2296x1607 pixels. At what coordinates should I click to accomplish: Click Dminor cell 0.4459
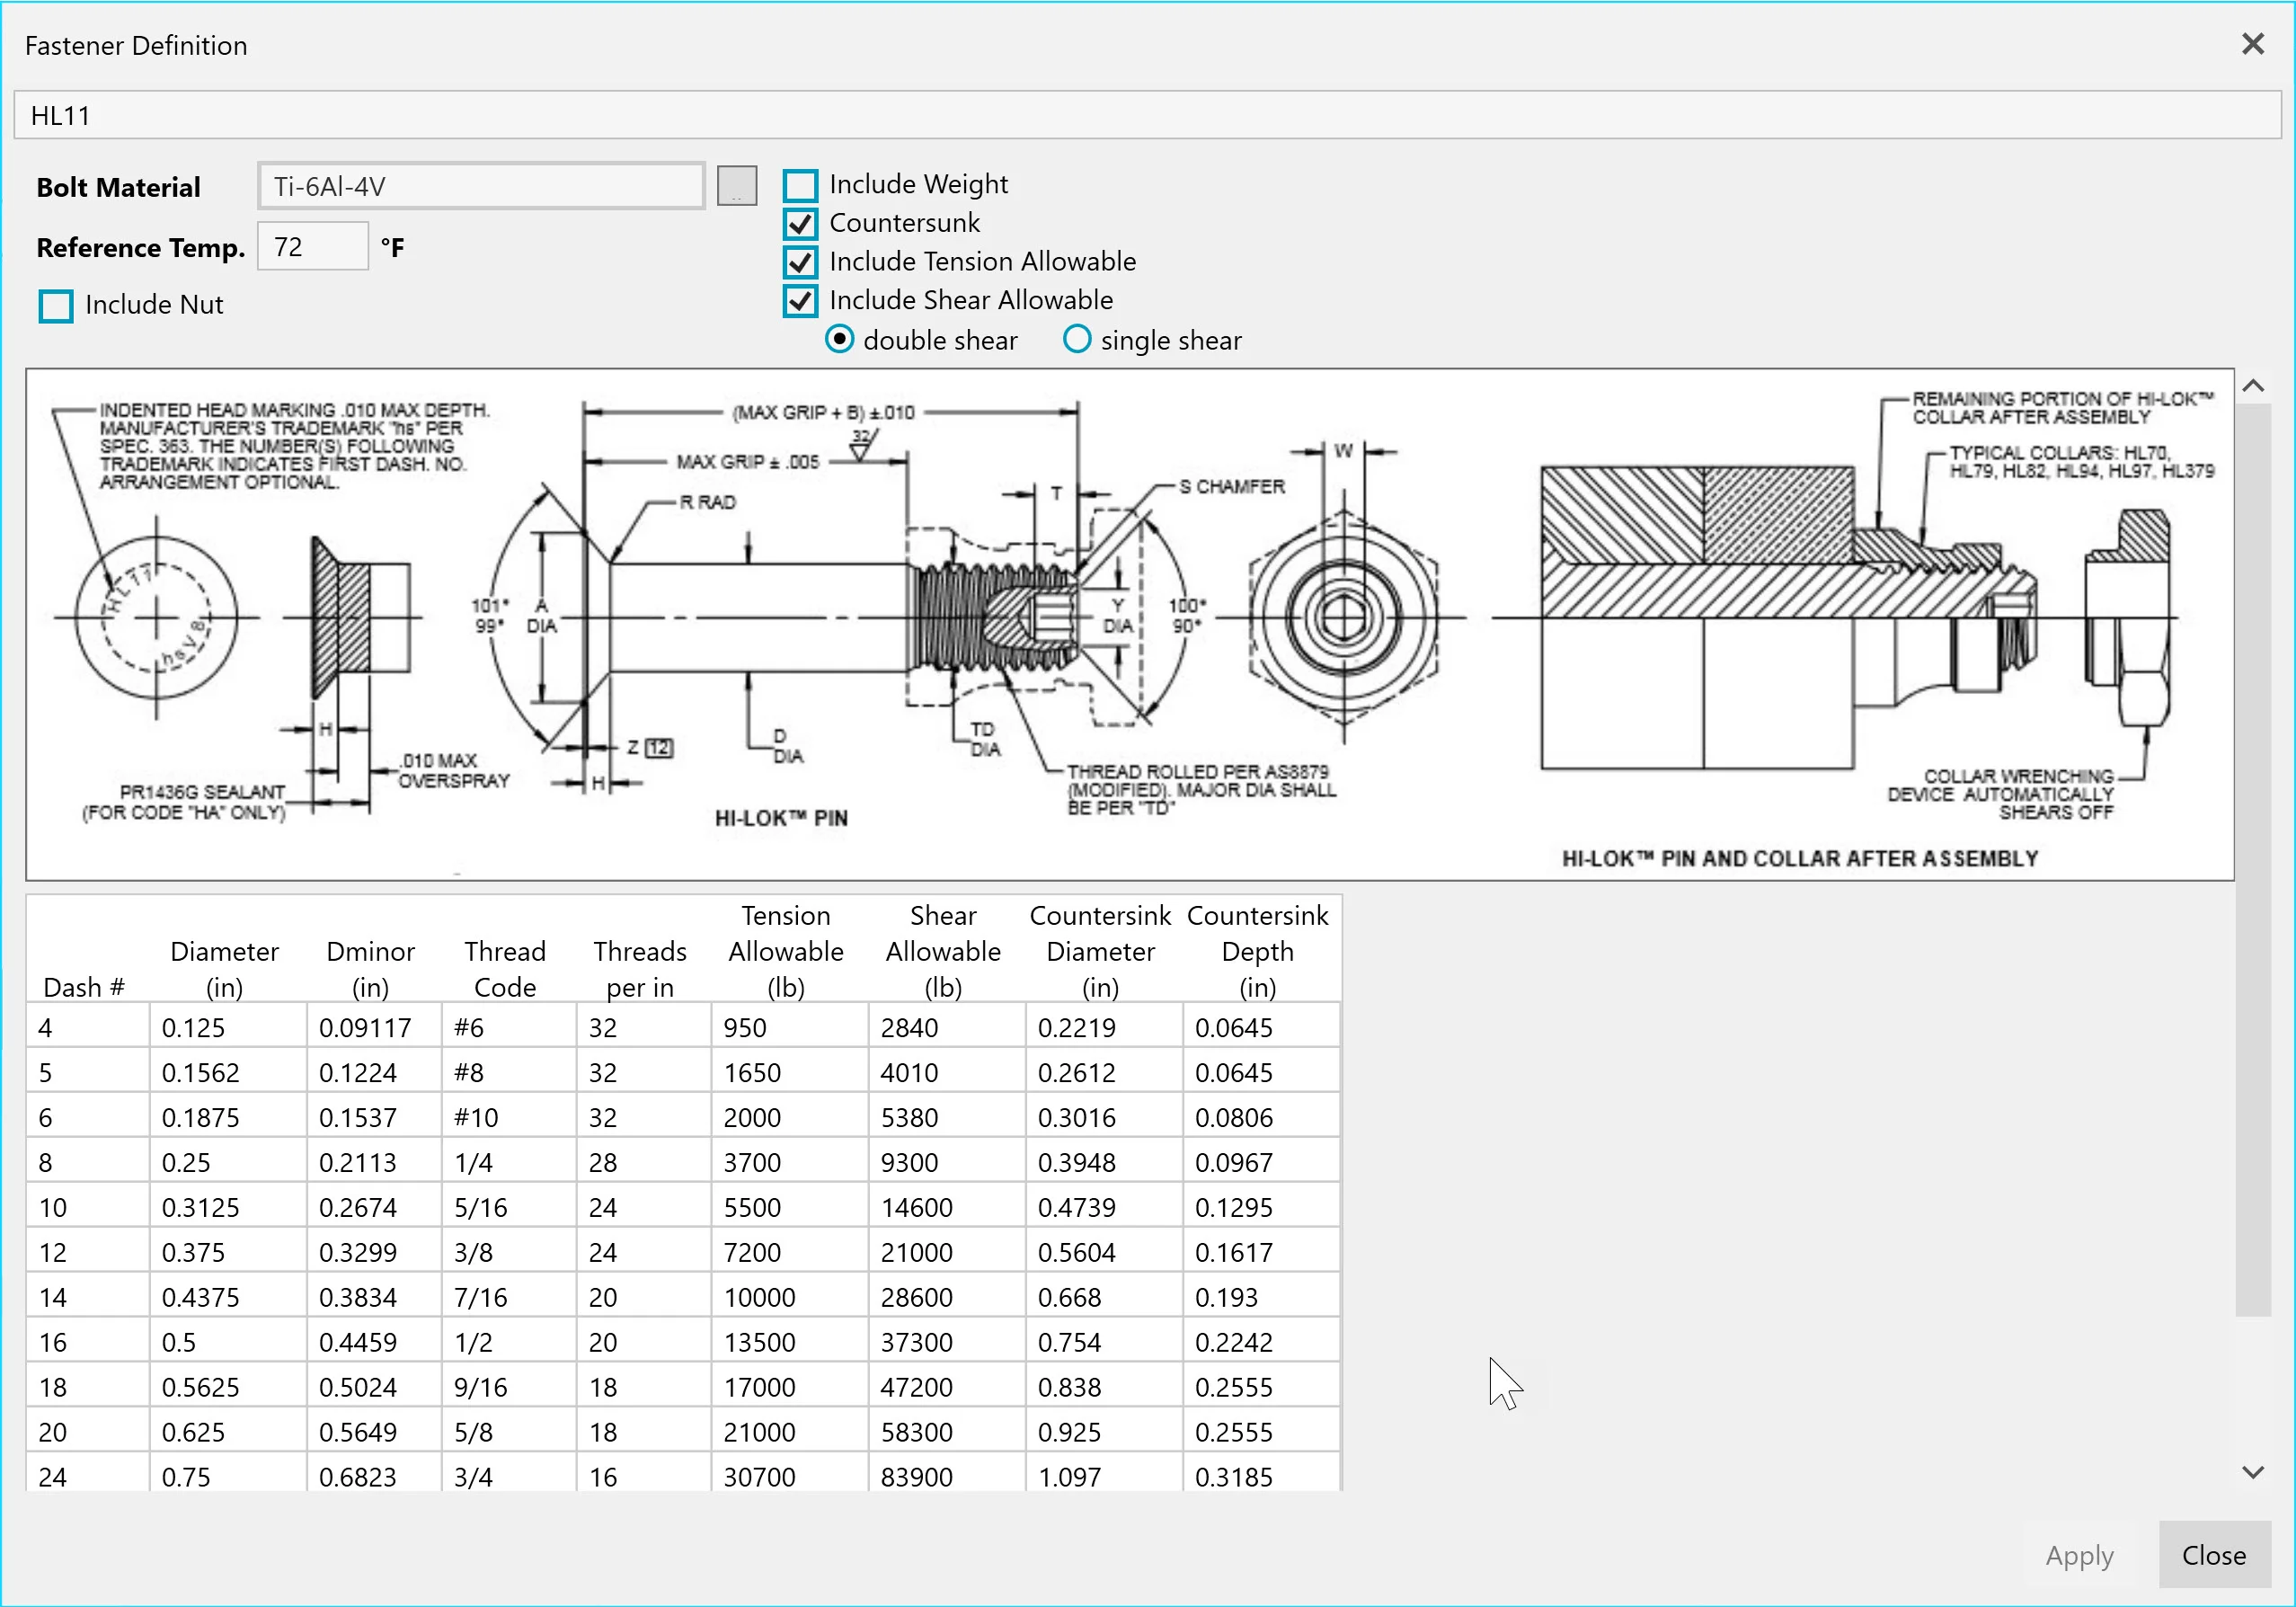point(374,1341)
